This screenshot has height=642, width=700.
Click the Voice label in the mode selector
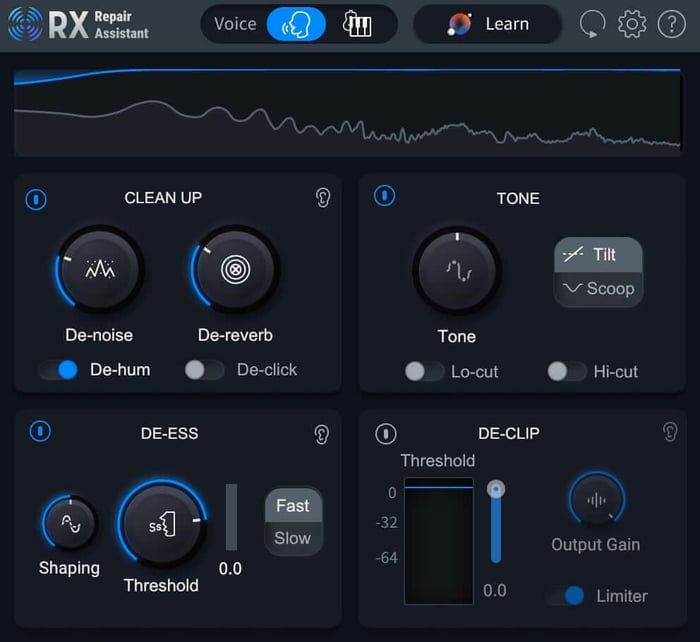[235, 24]
